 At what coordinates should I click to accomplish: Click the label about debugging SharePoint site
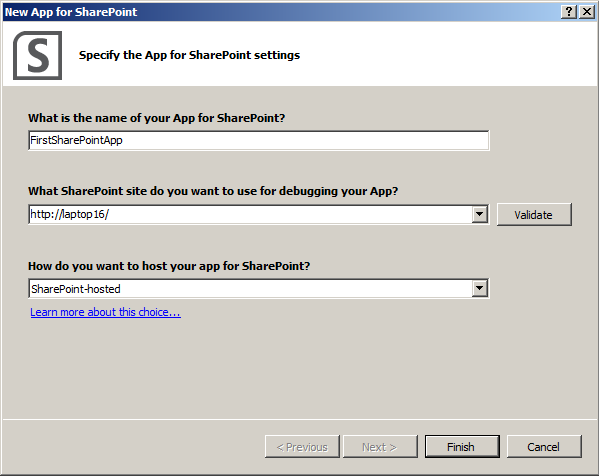tap(213, 191)
